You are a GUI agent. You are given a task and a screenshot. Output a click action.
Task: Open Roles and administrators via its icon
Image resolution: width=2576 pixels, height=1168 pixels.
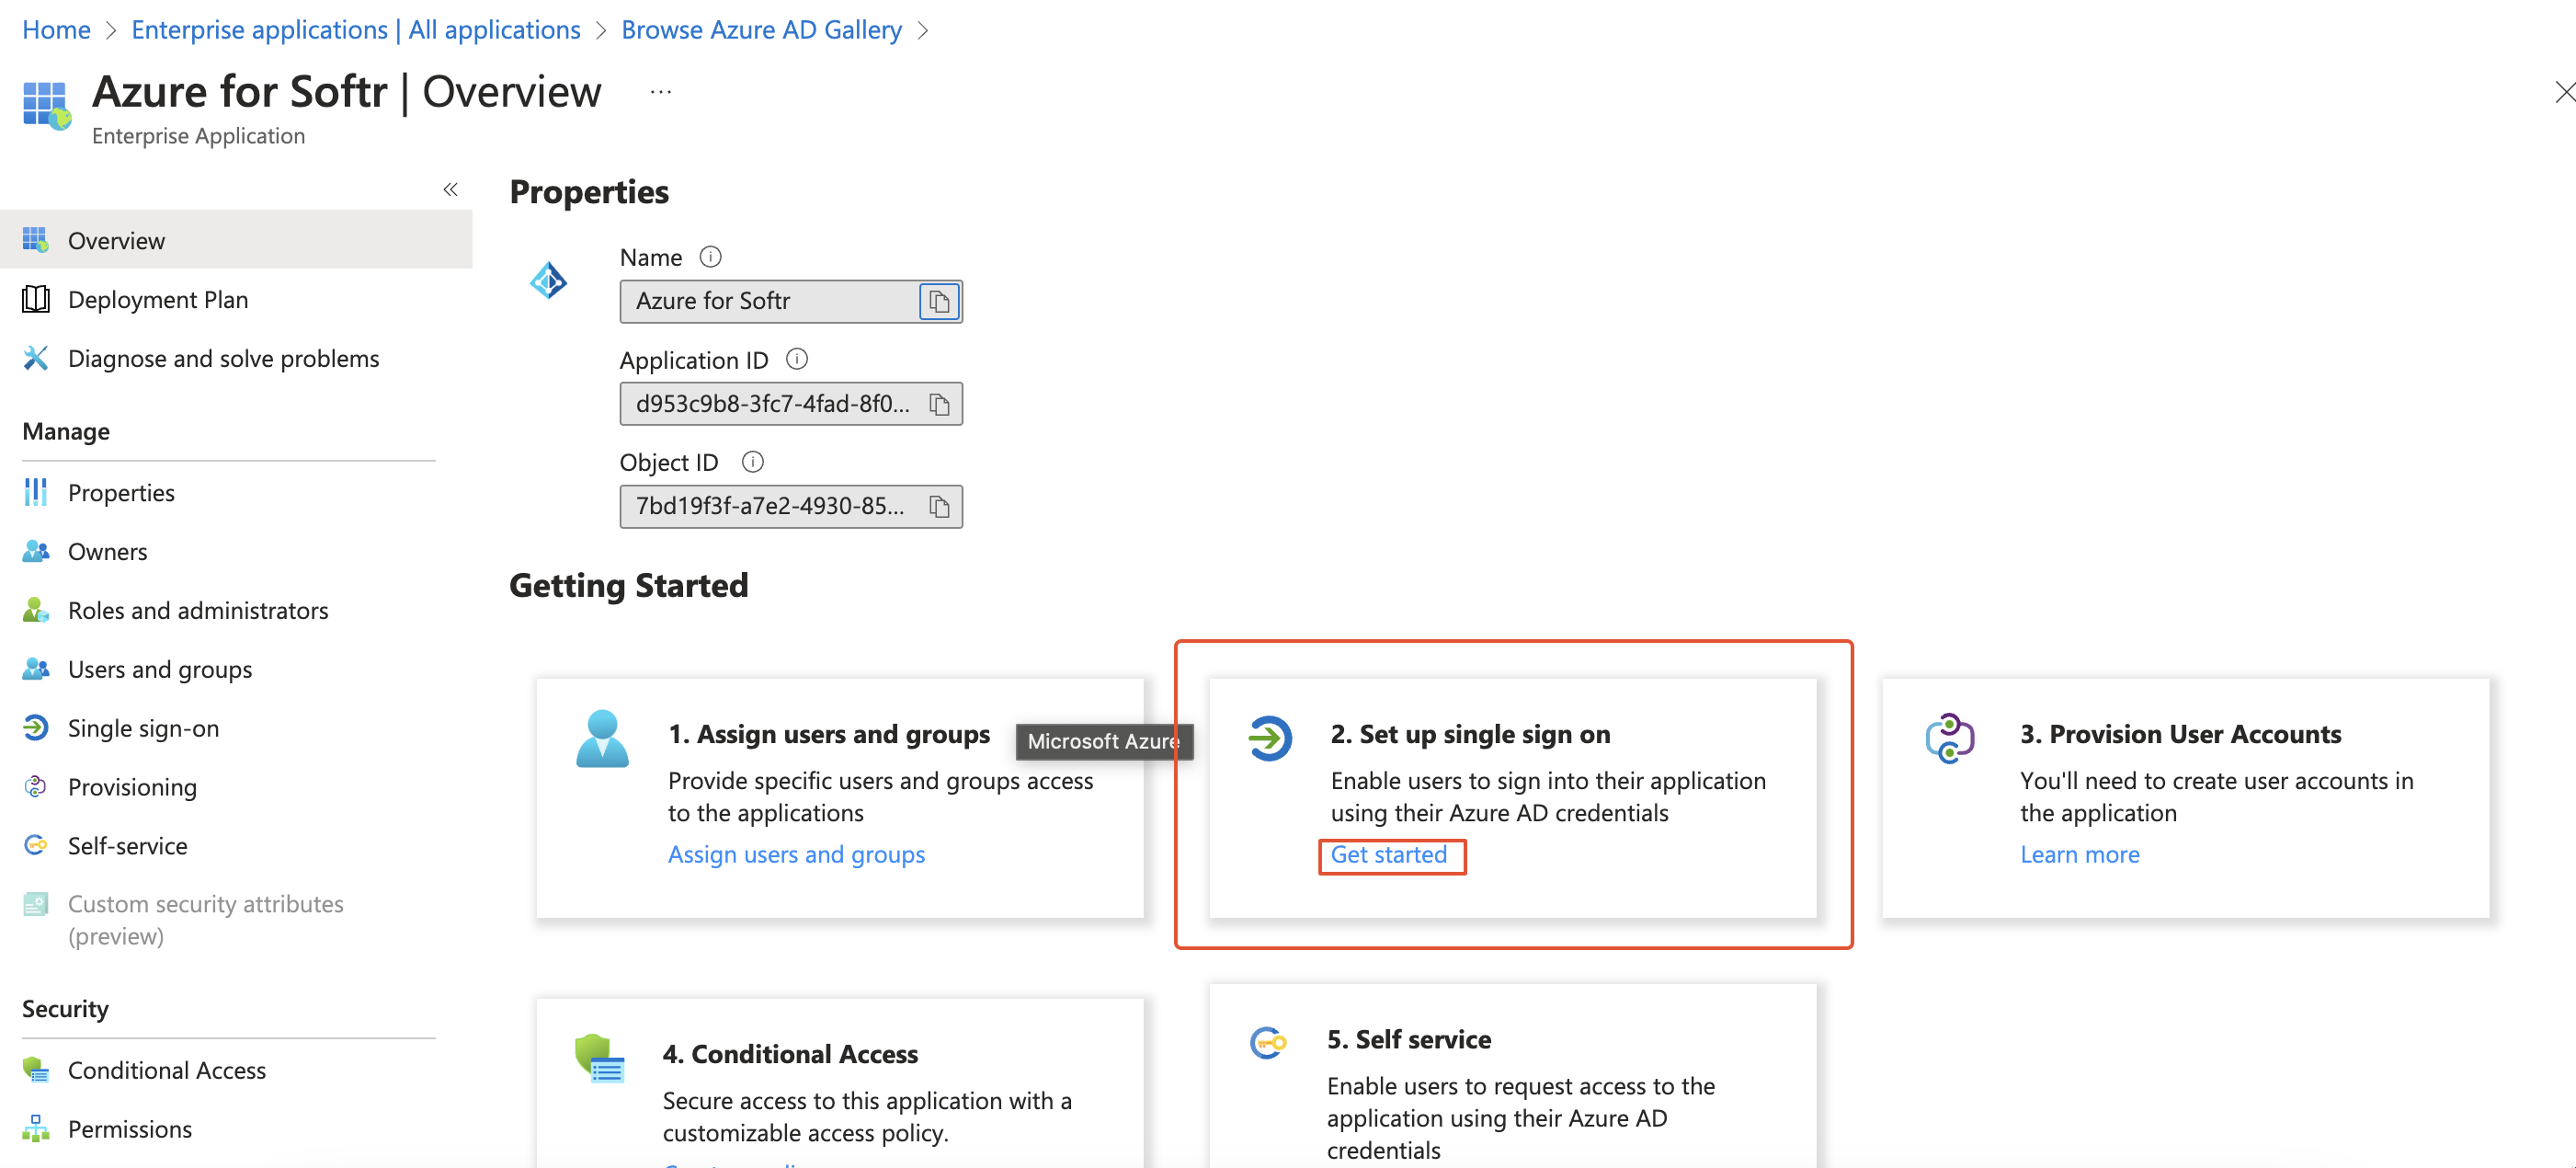tap(36, 610)
